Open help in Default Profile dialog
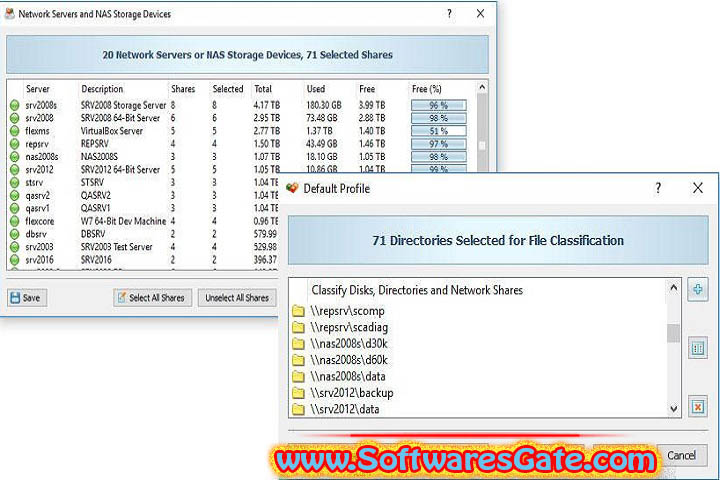Viewport: 720px width, 480px height. 658,188
